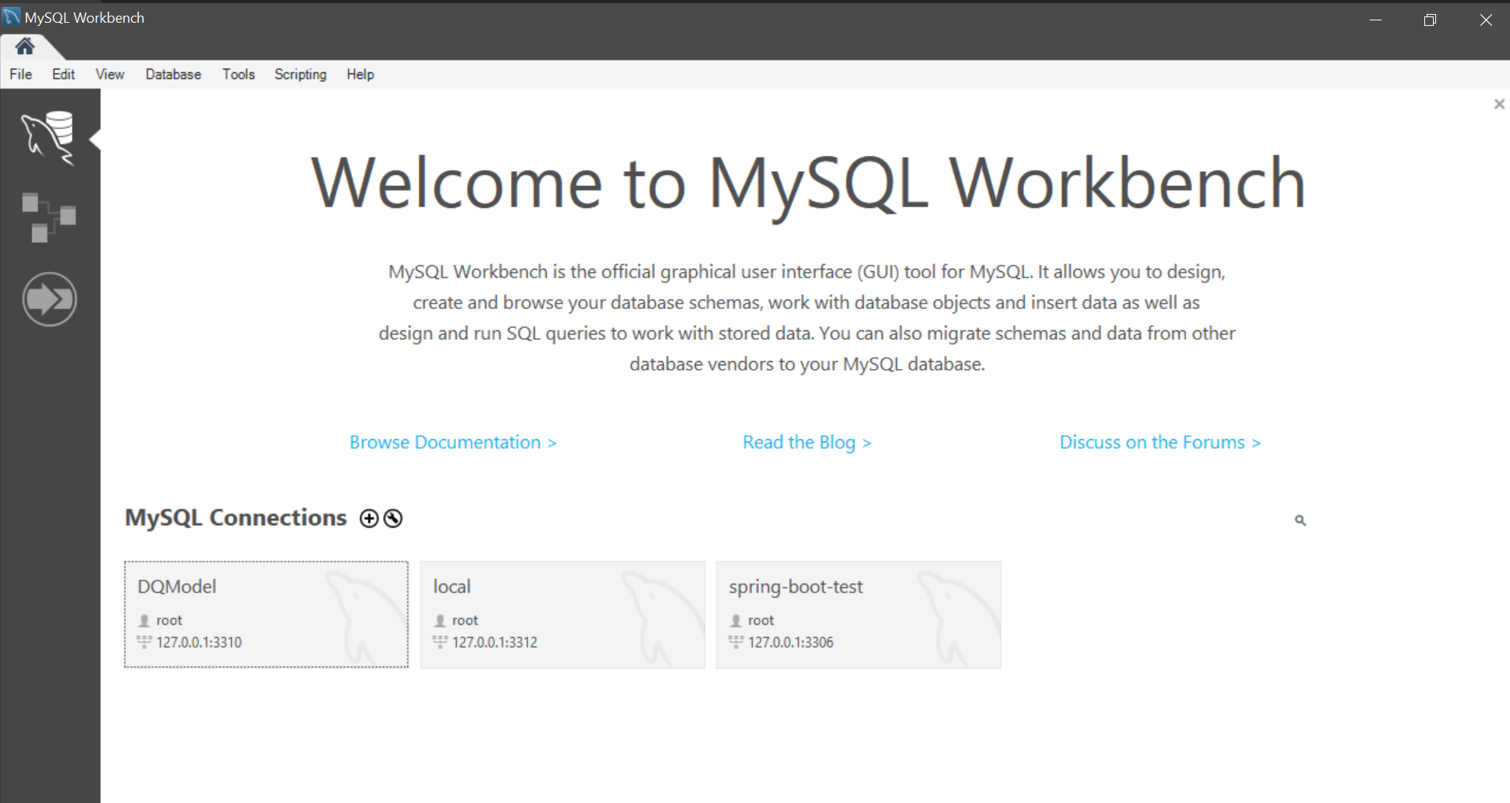Screen dimensions: 1510x803
Task: Click the root user icon on spring-boot-test
Action: point(736,621)
